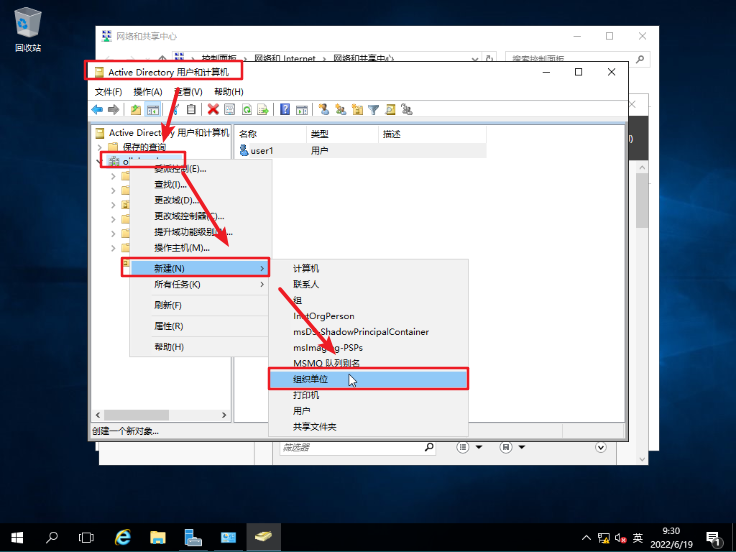
Task: Open the 操作(A) menu
Action: pos(148,92)
